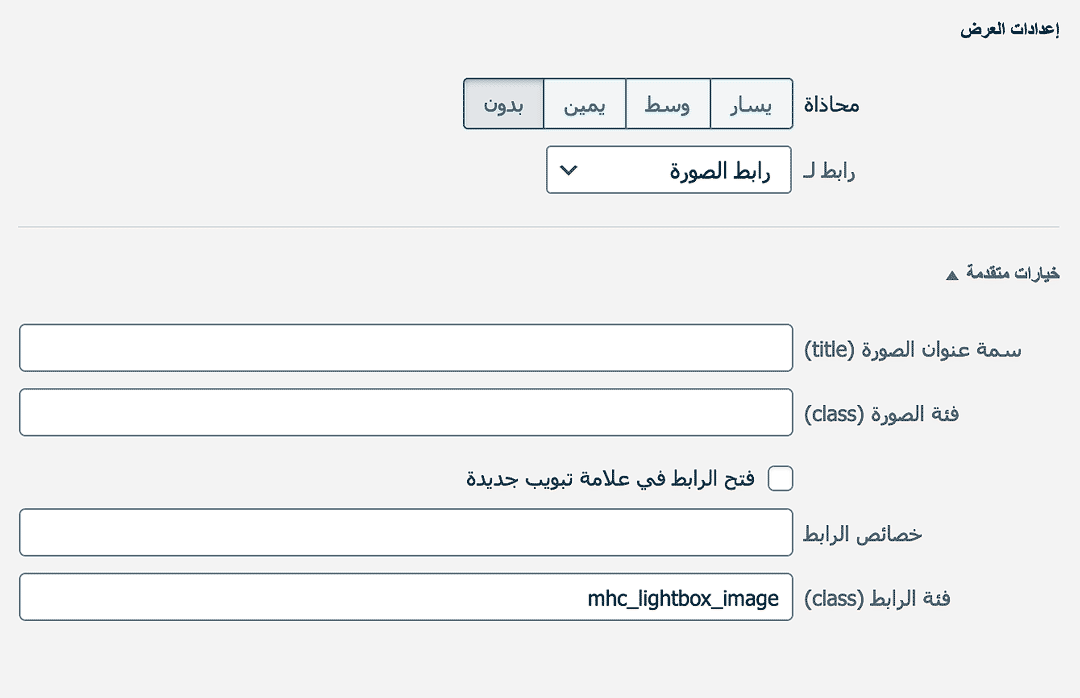Choose وسط (center) alignment option

click(667, 105)
